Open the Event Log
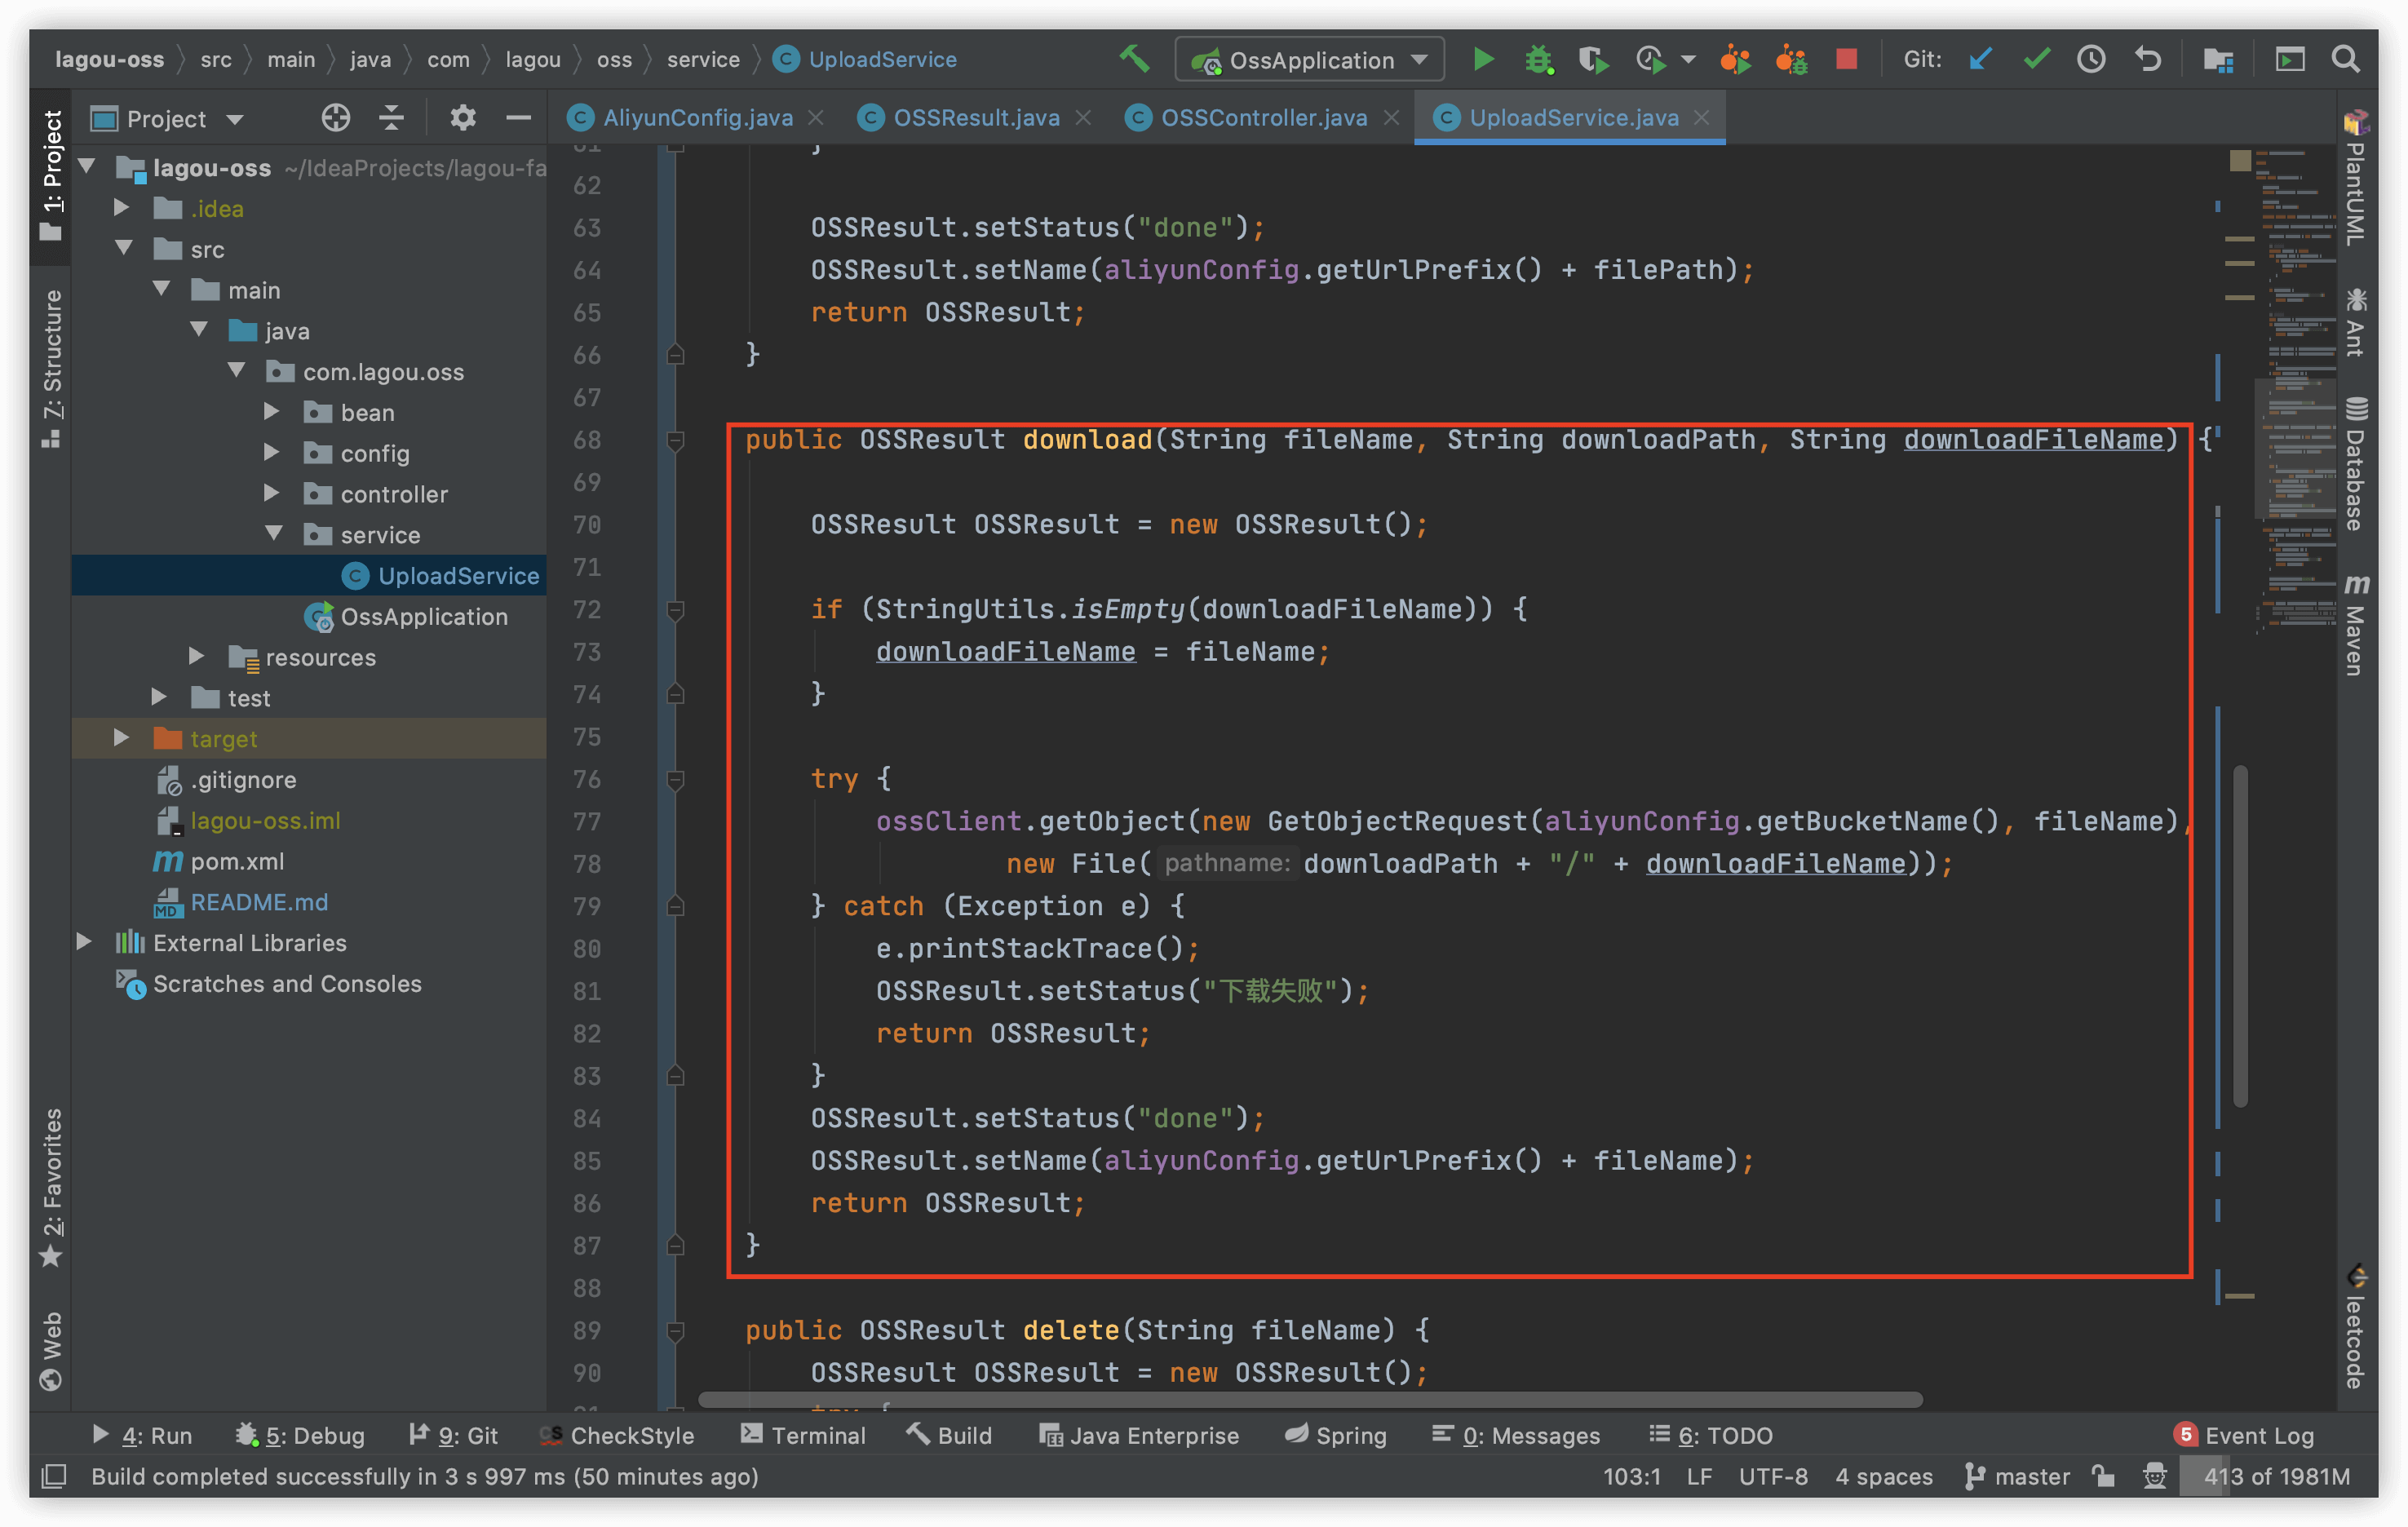Viewport: 2408px width, 1527px height. coord(2244,1434)
